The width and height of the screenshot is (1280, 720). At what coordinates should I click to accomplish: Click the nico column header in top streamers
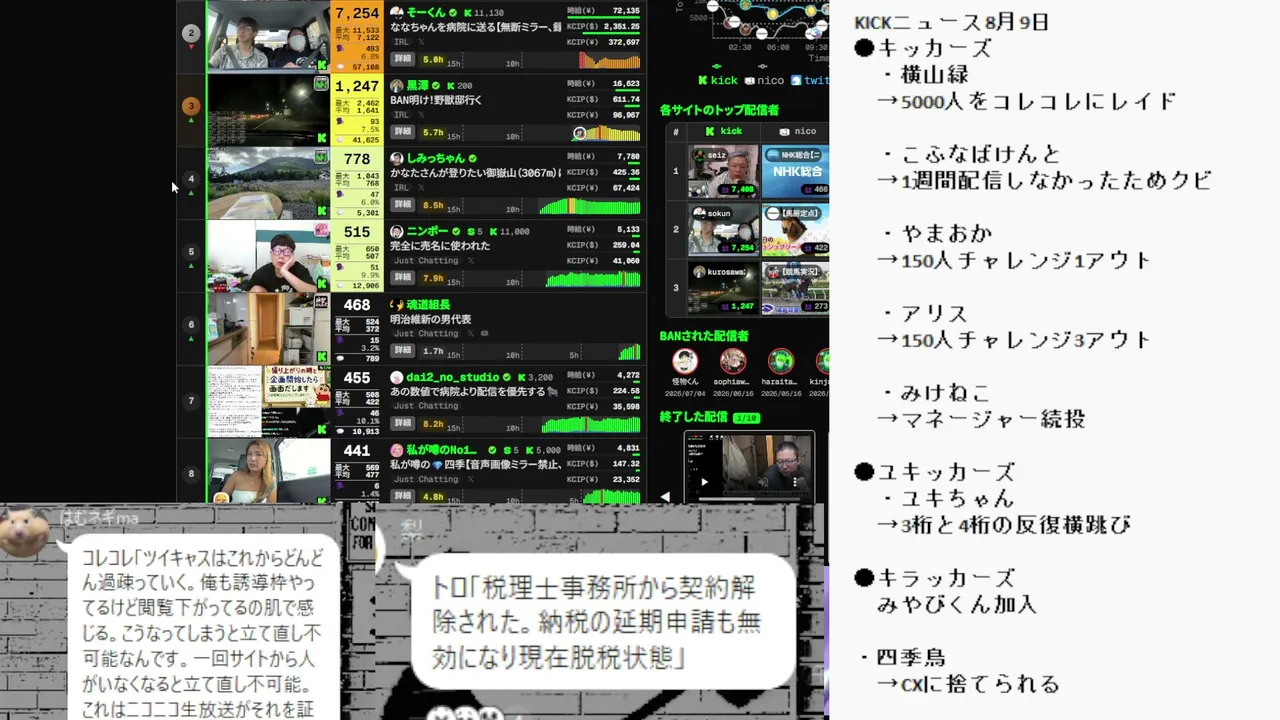[x=797, y=131]
